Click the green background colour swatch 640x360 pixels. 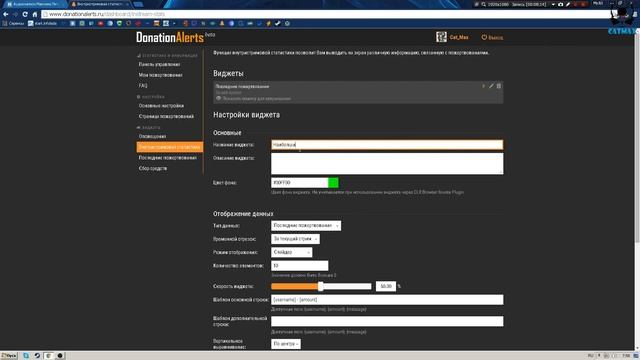pos(333,182)
